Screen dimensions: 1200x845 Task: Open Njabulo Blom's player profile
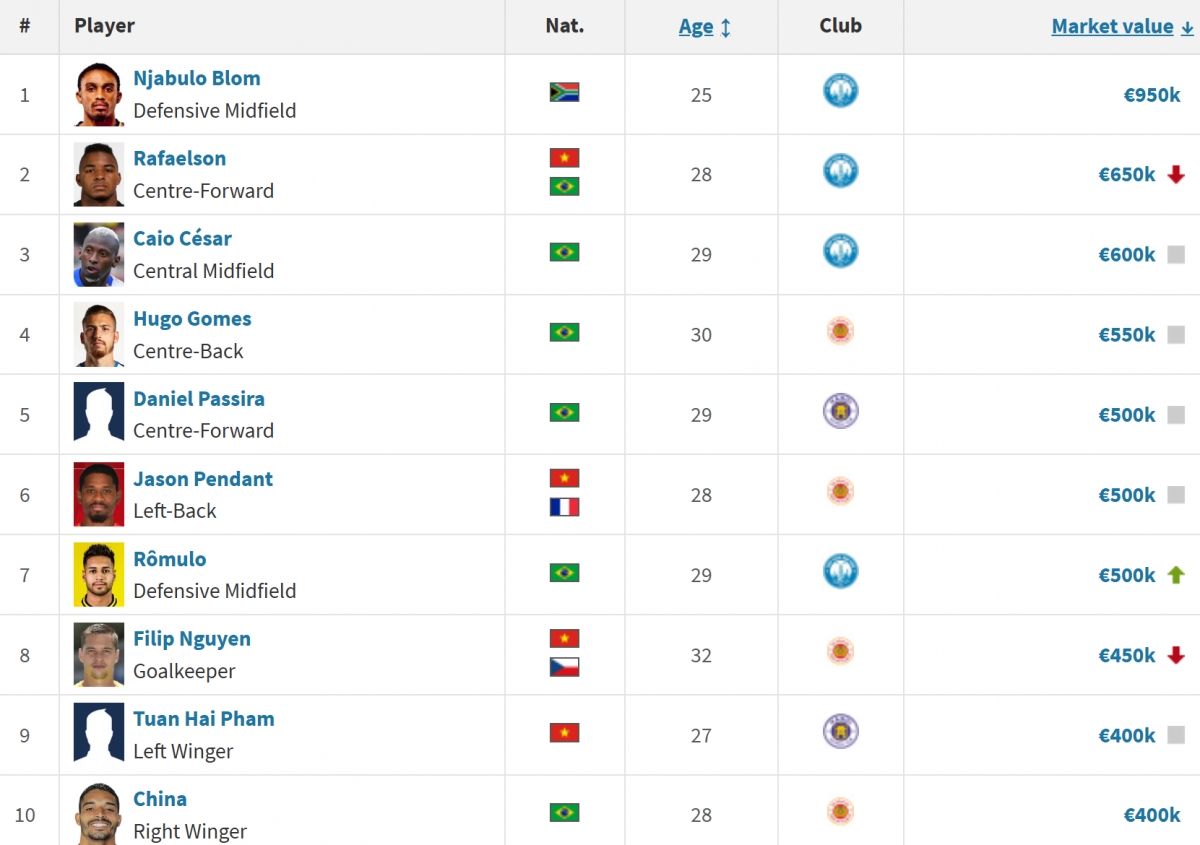[x=197, y=78]
